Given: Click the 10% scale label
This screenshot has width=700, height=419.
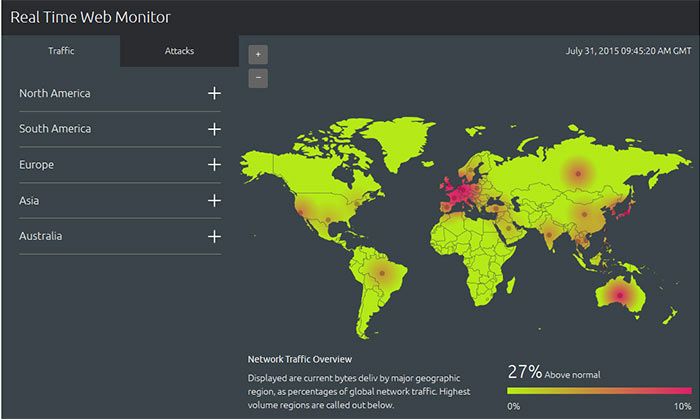Looking at the screenshot, I should (683, 407).
